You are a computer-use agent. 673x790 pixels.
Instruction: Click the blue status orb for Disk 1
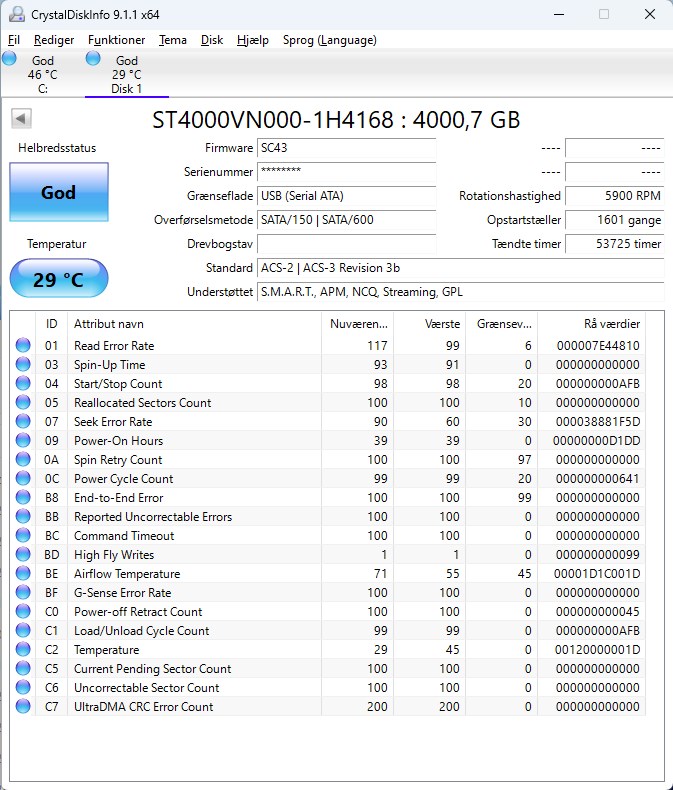pos(93,58)
